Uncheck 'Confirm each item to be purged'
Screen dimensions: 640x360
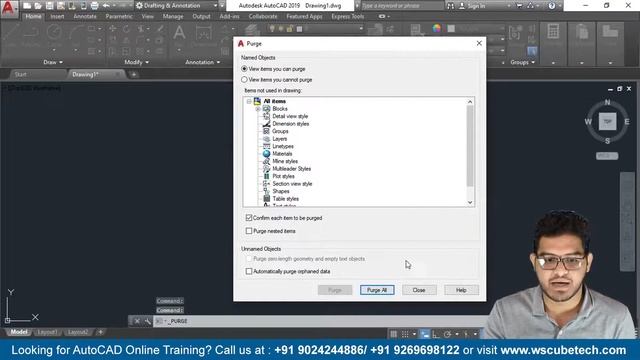pos(249,218)
